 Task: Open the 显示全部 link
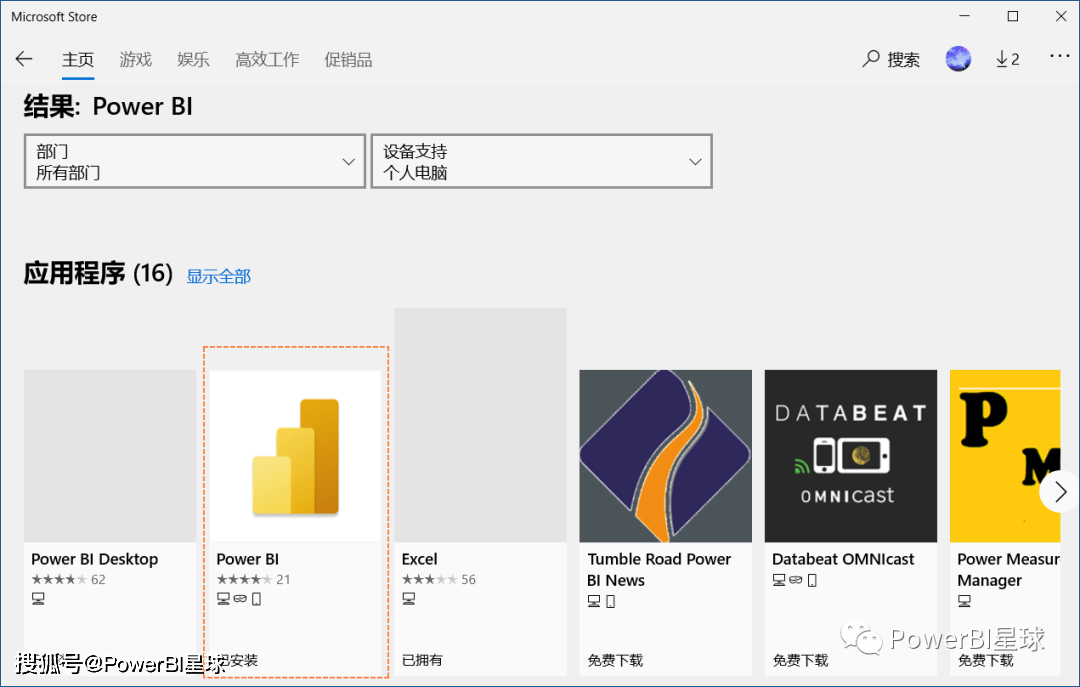tap(218, 276)
